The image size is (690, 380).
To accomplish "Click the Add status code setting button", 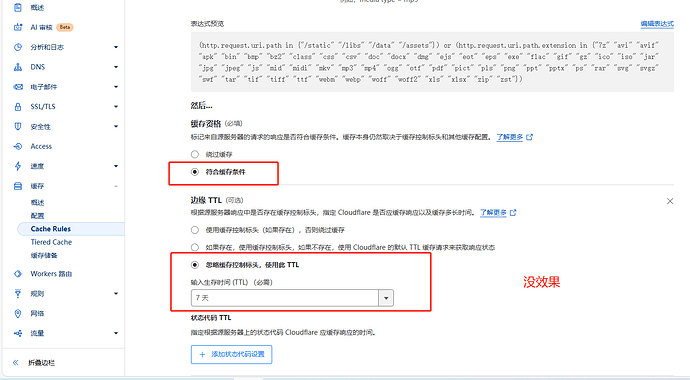I will pos(231,354).
